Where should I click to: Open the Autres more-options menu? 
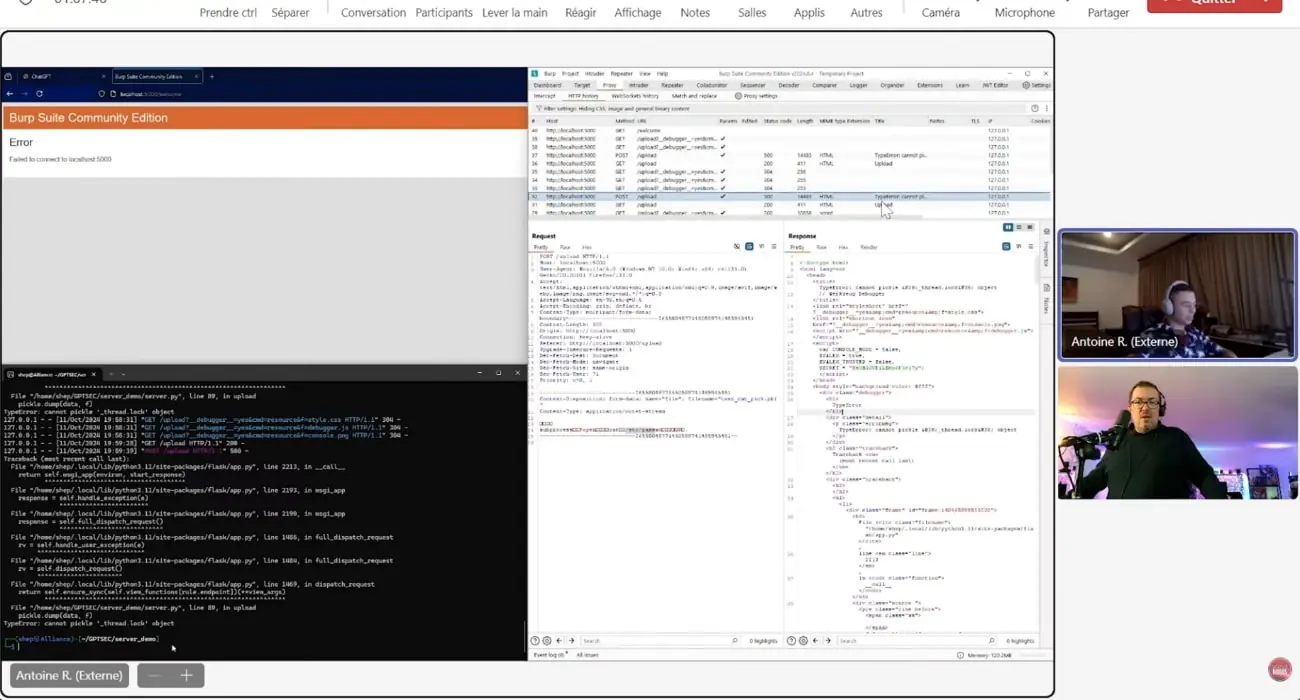click(x=866, y=13)
